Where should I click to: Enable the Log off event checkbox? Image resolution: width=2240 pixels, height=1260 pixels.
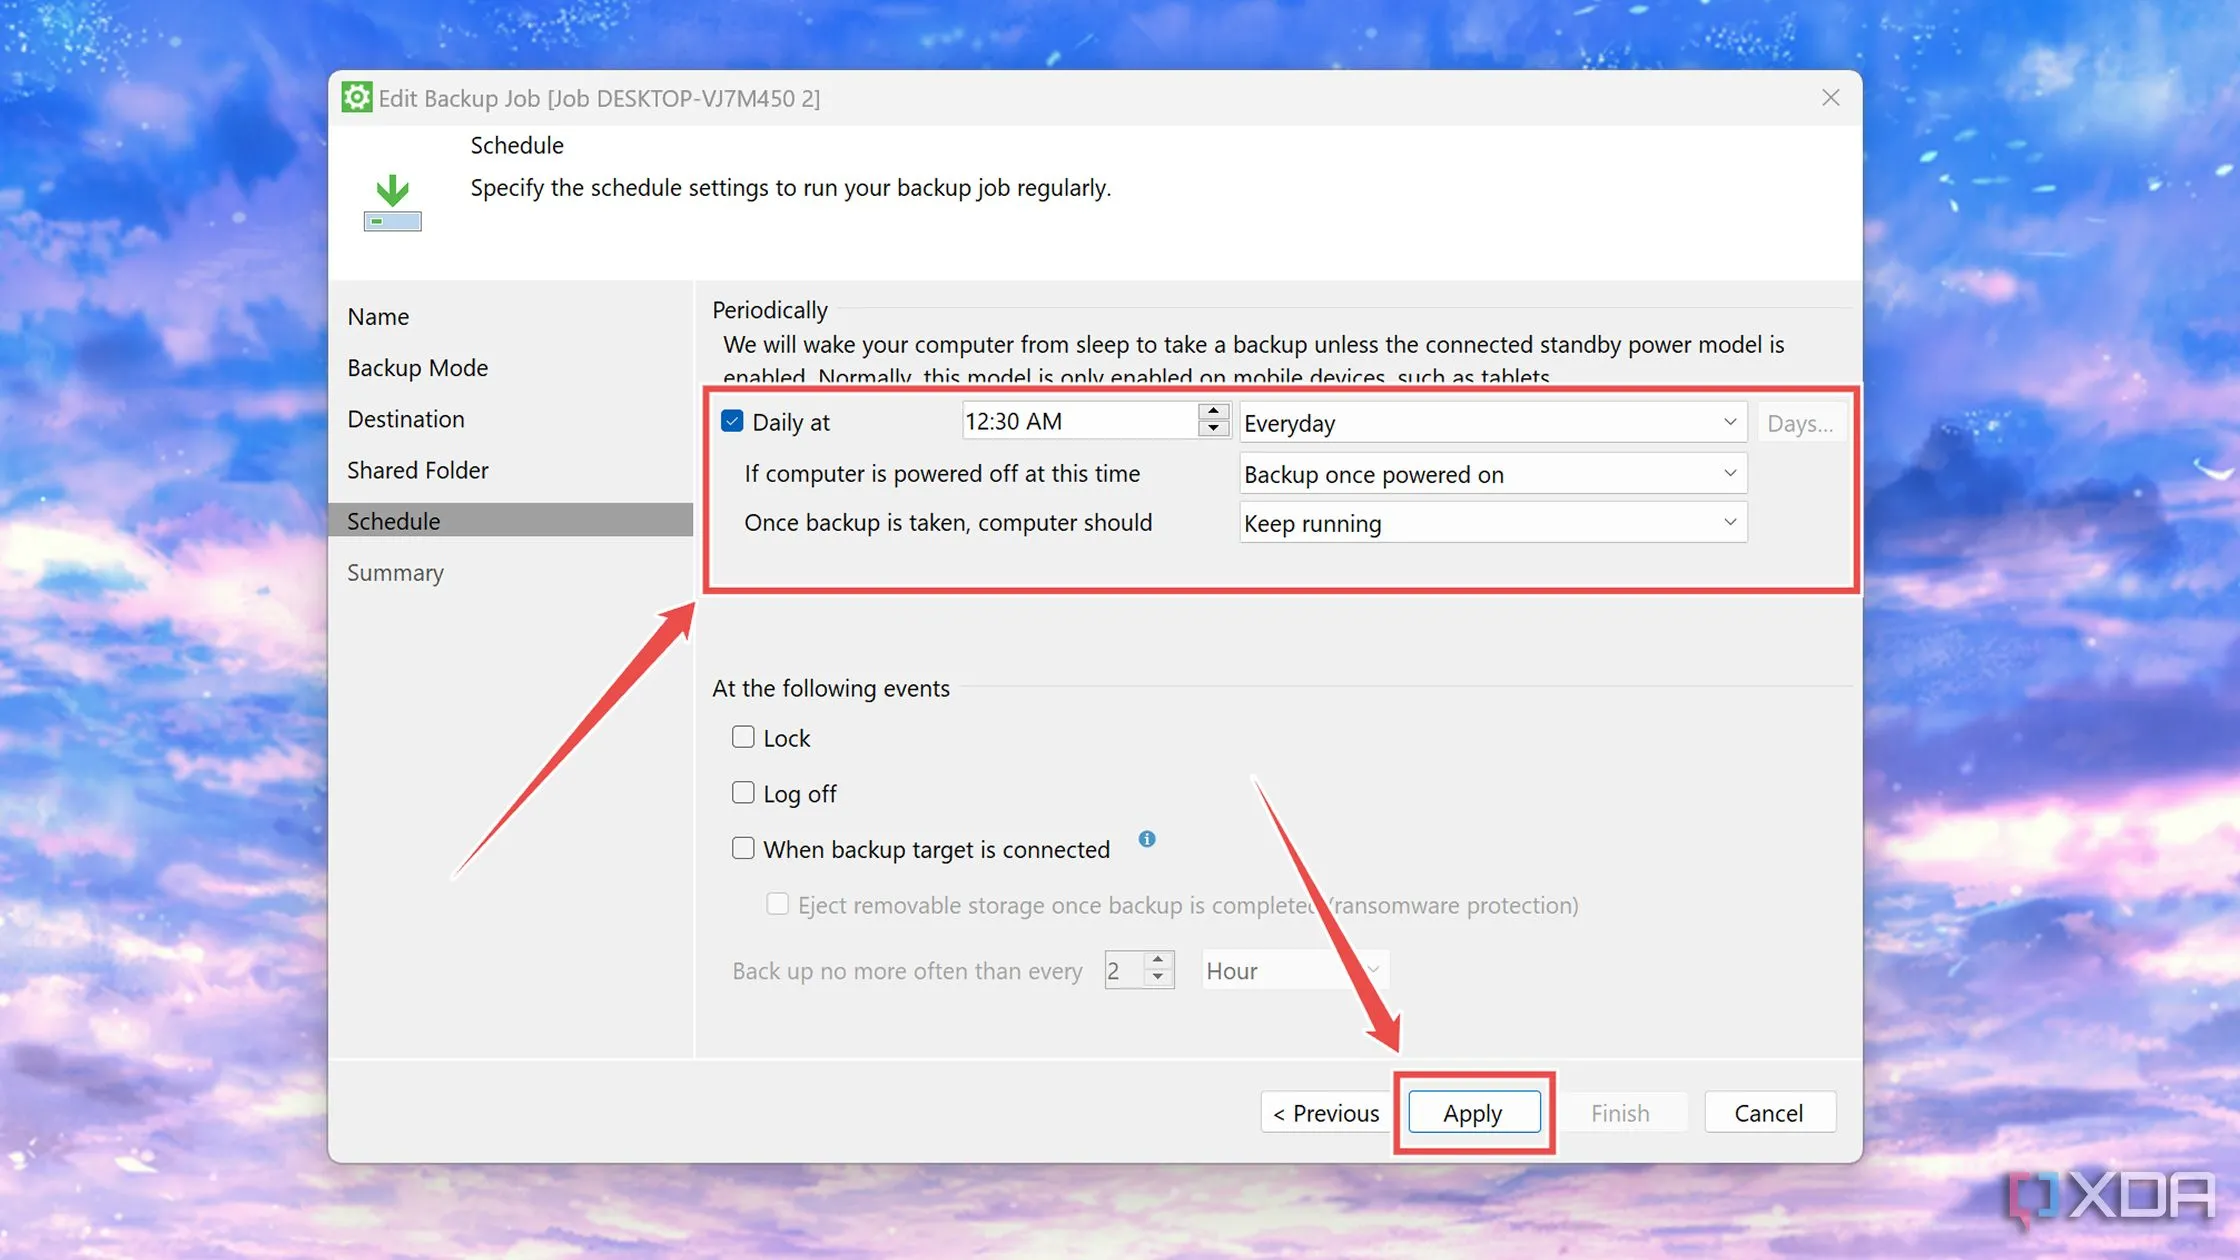[743, 793]
